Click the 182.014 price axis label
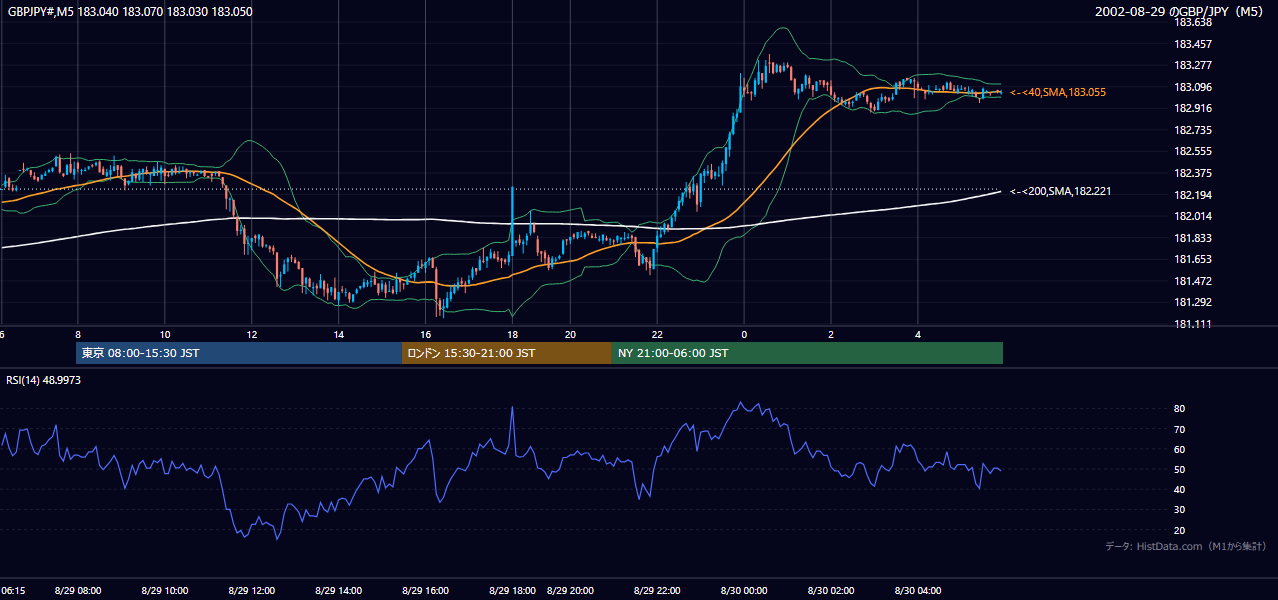1278x600 pixels. 1192,216
